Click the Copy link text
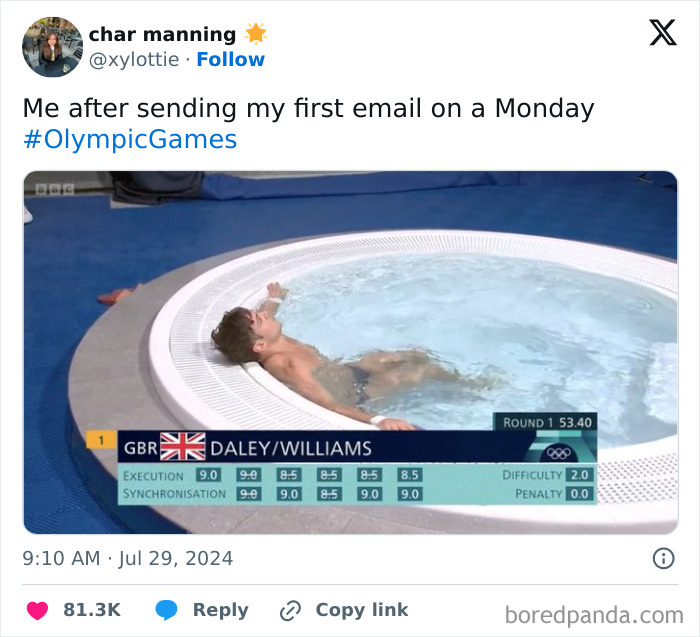The height and width of the screenshot is (637, 700). pyautogui.click(x=362, y=610)
